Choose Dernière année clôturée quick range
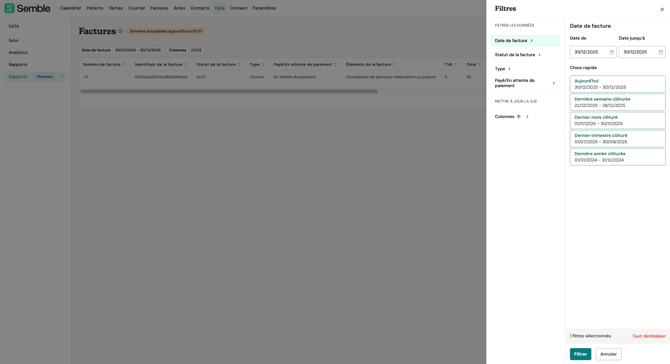This screenshot has height=364, width=670. (x=617, y=157)
